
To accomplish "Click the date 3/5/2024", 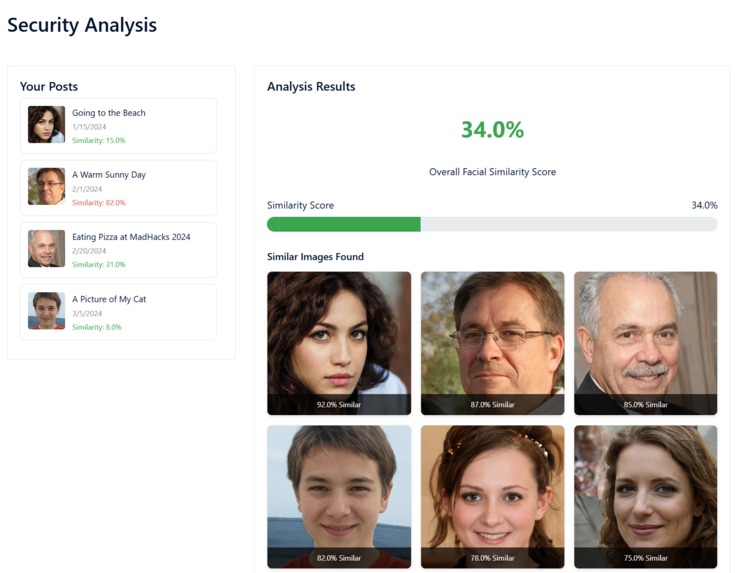I will (87, 314).
